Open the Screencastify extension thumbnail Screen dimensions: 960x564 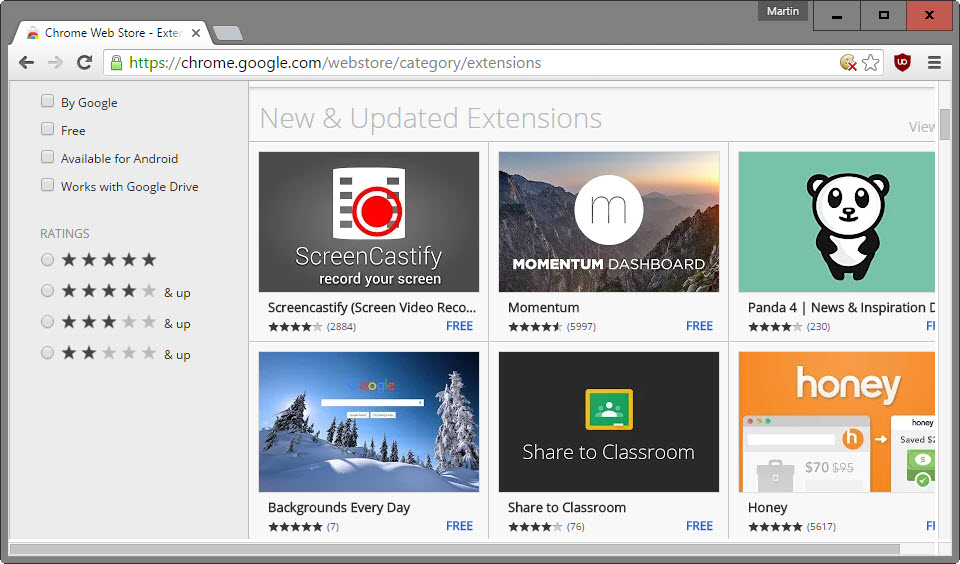point(369,222)
